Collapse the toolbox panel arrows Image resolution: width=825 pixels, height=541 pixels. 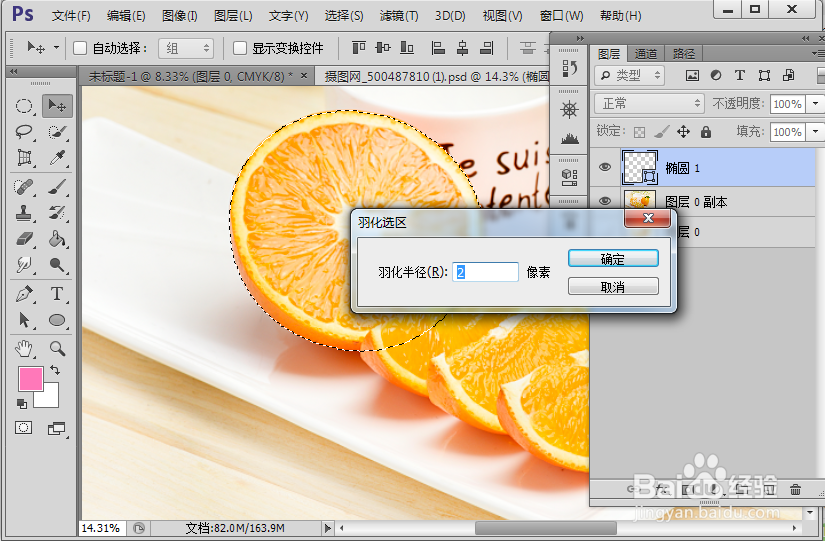(14, 71)
